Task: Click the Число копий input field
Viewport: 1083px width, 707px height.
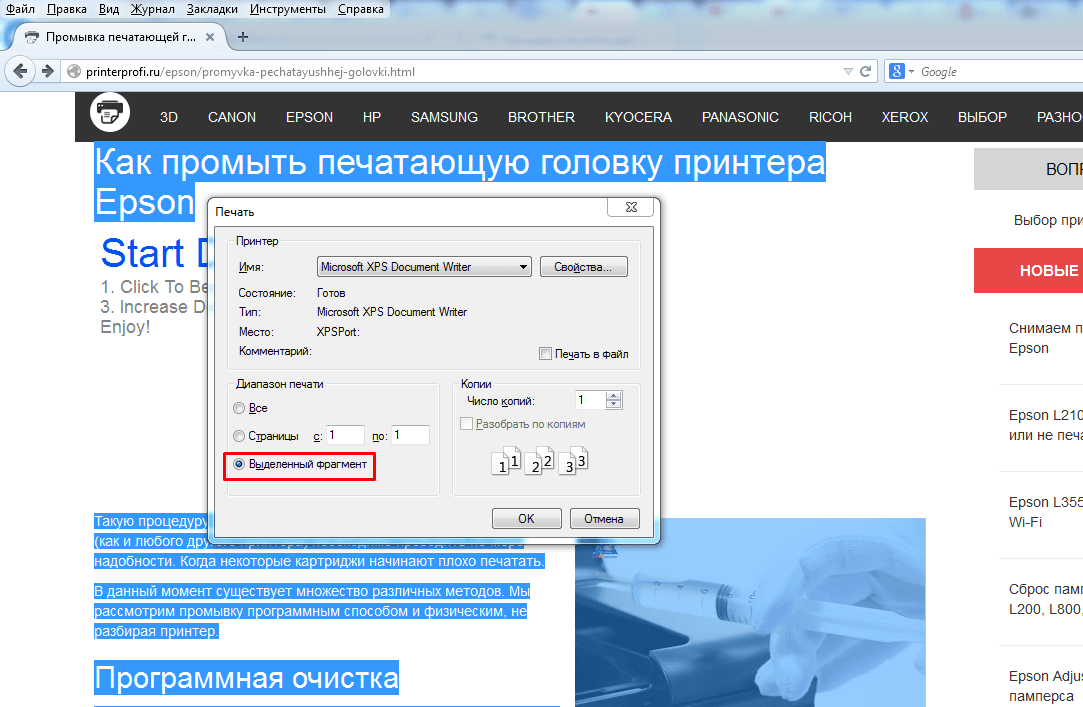Action: pyautogui.click(x=591, y=400)
